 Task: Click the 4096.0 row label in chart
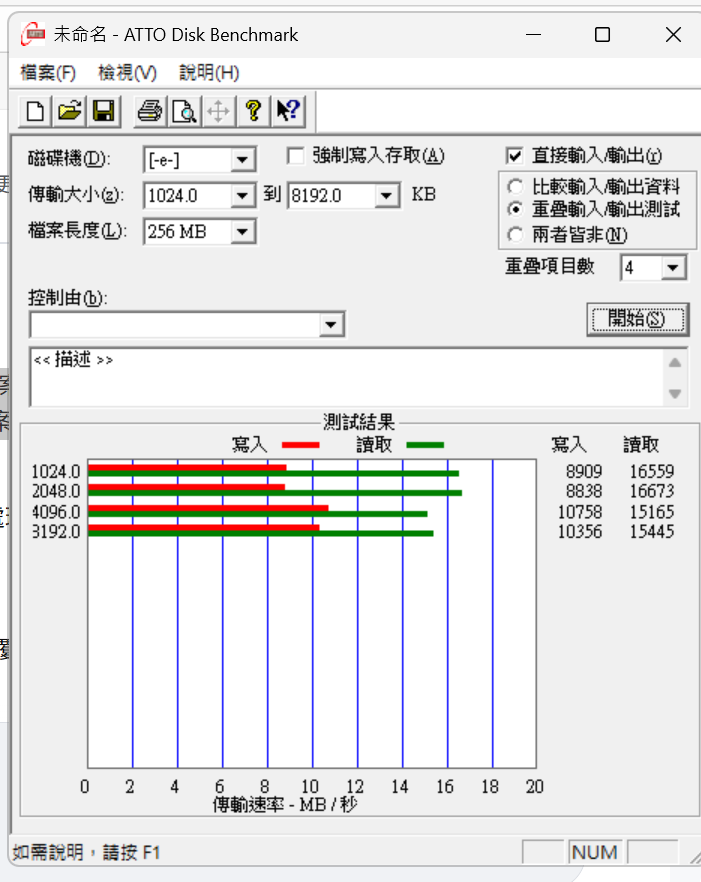click(56, 512)
